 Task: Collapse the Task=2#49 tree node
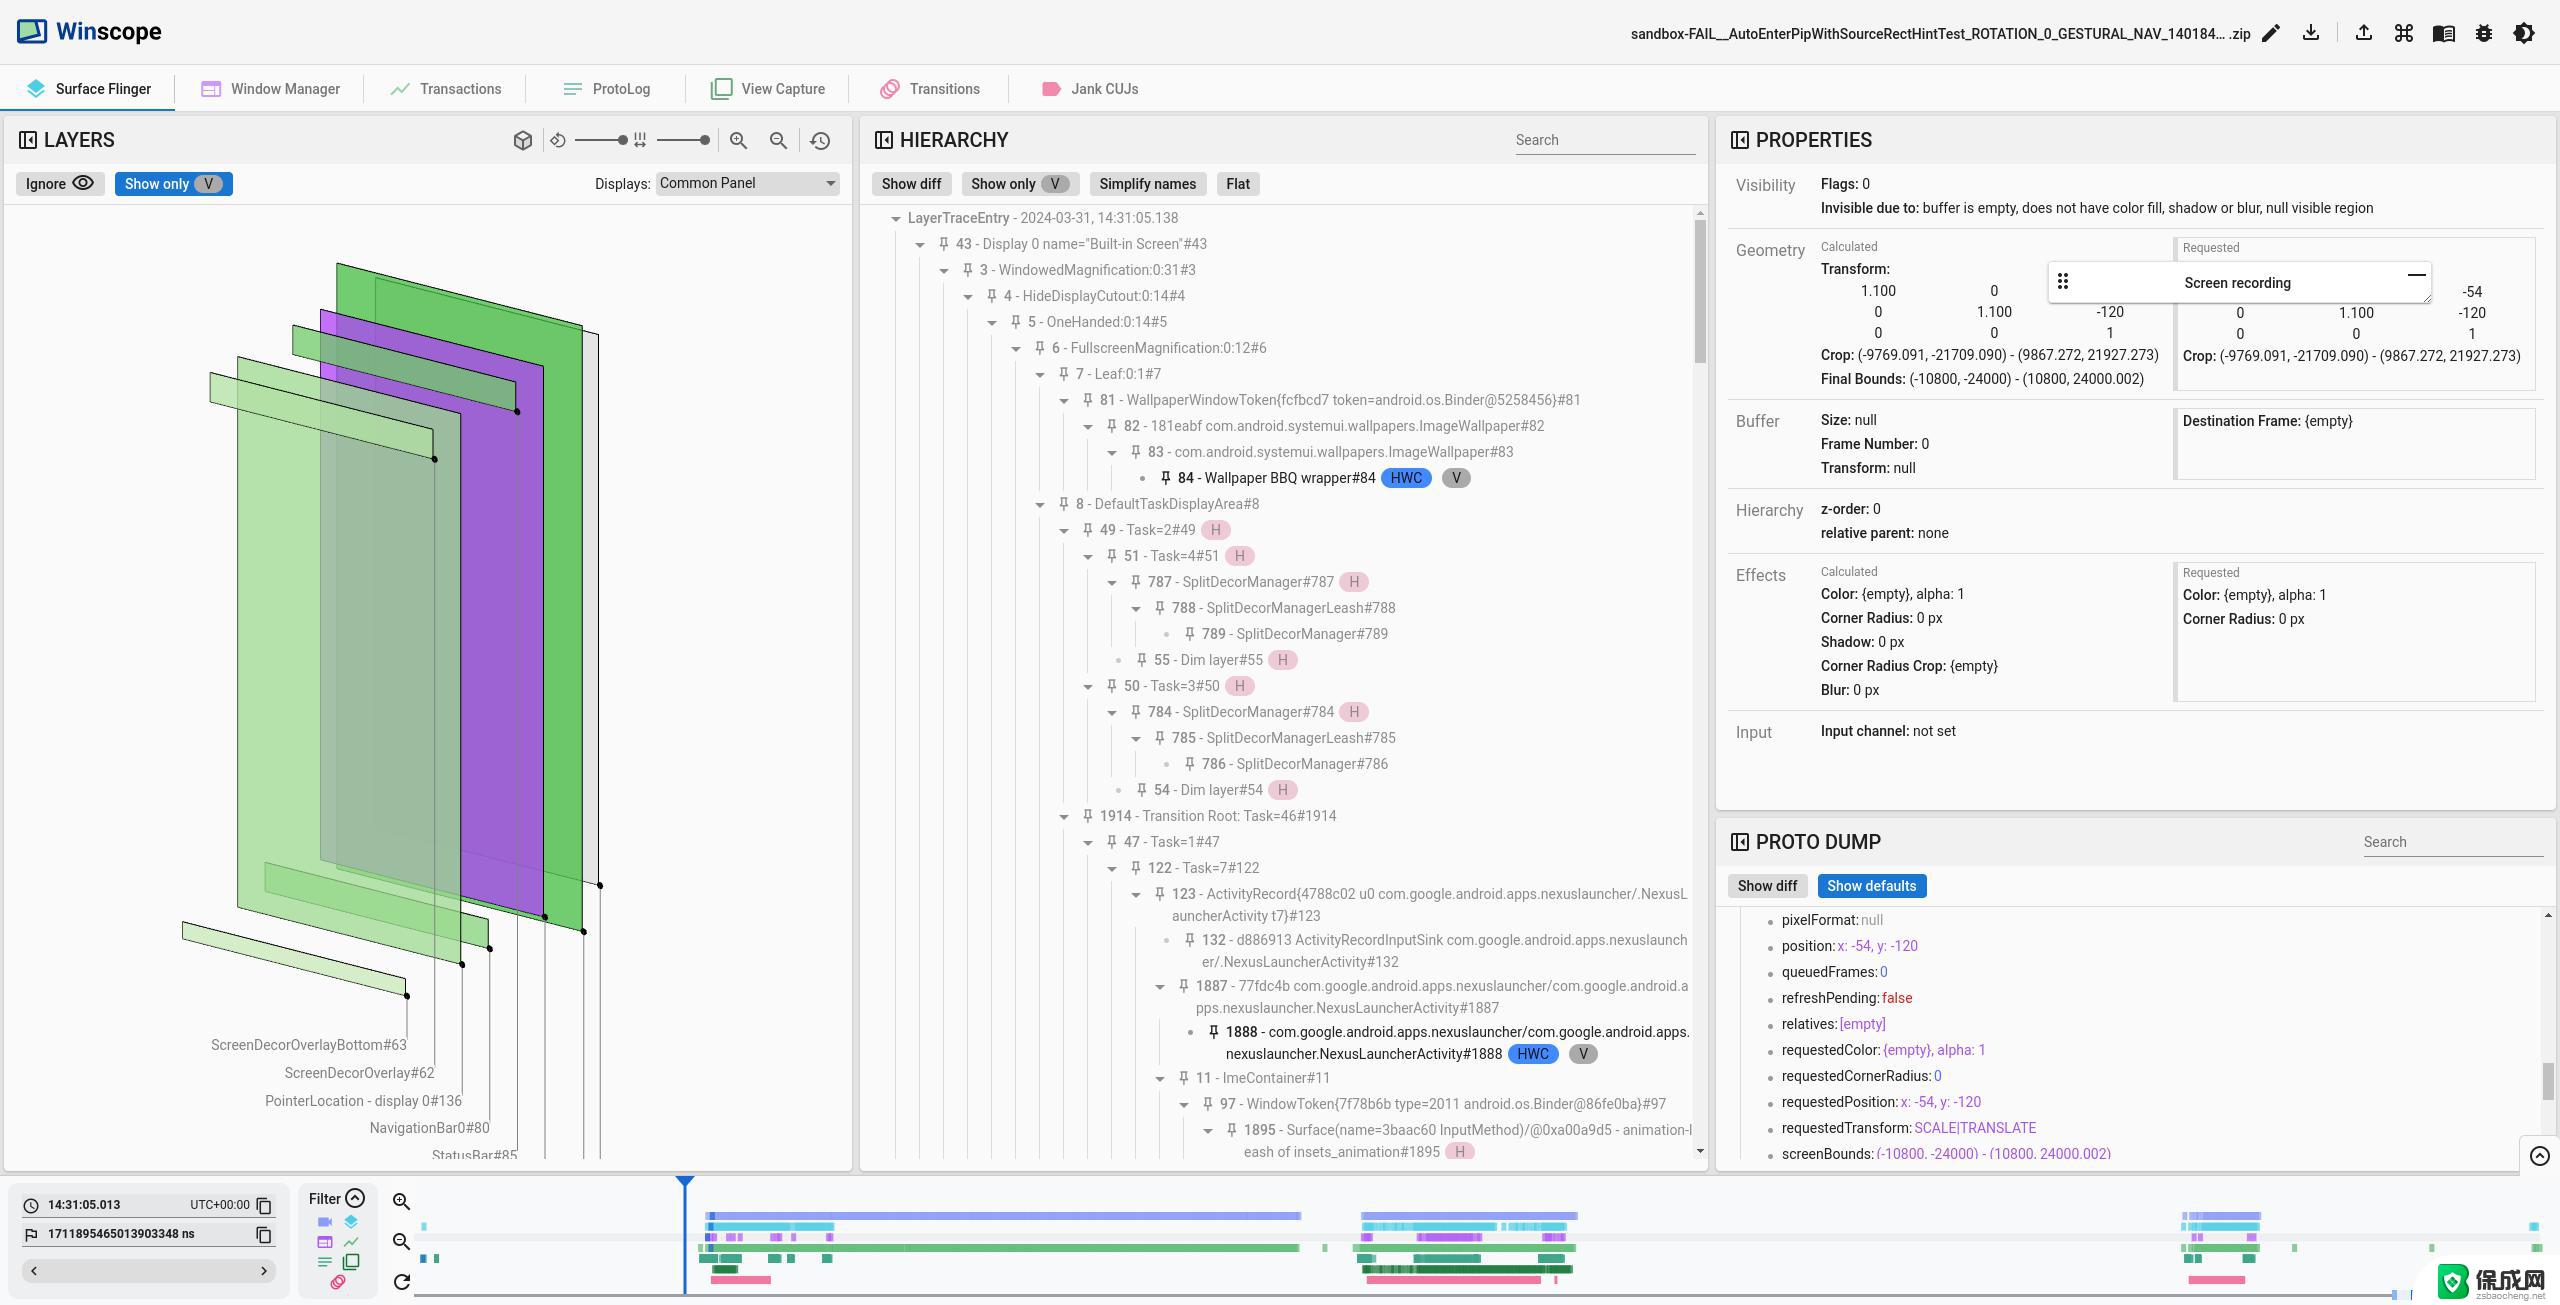click(1064, 530)
